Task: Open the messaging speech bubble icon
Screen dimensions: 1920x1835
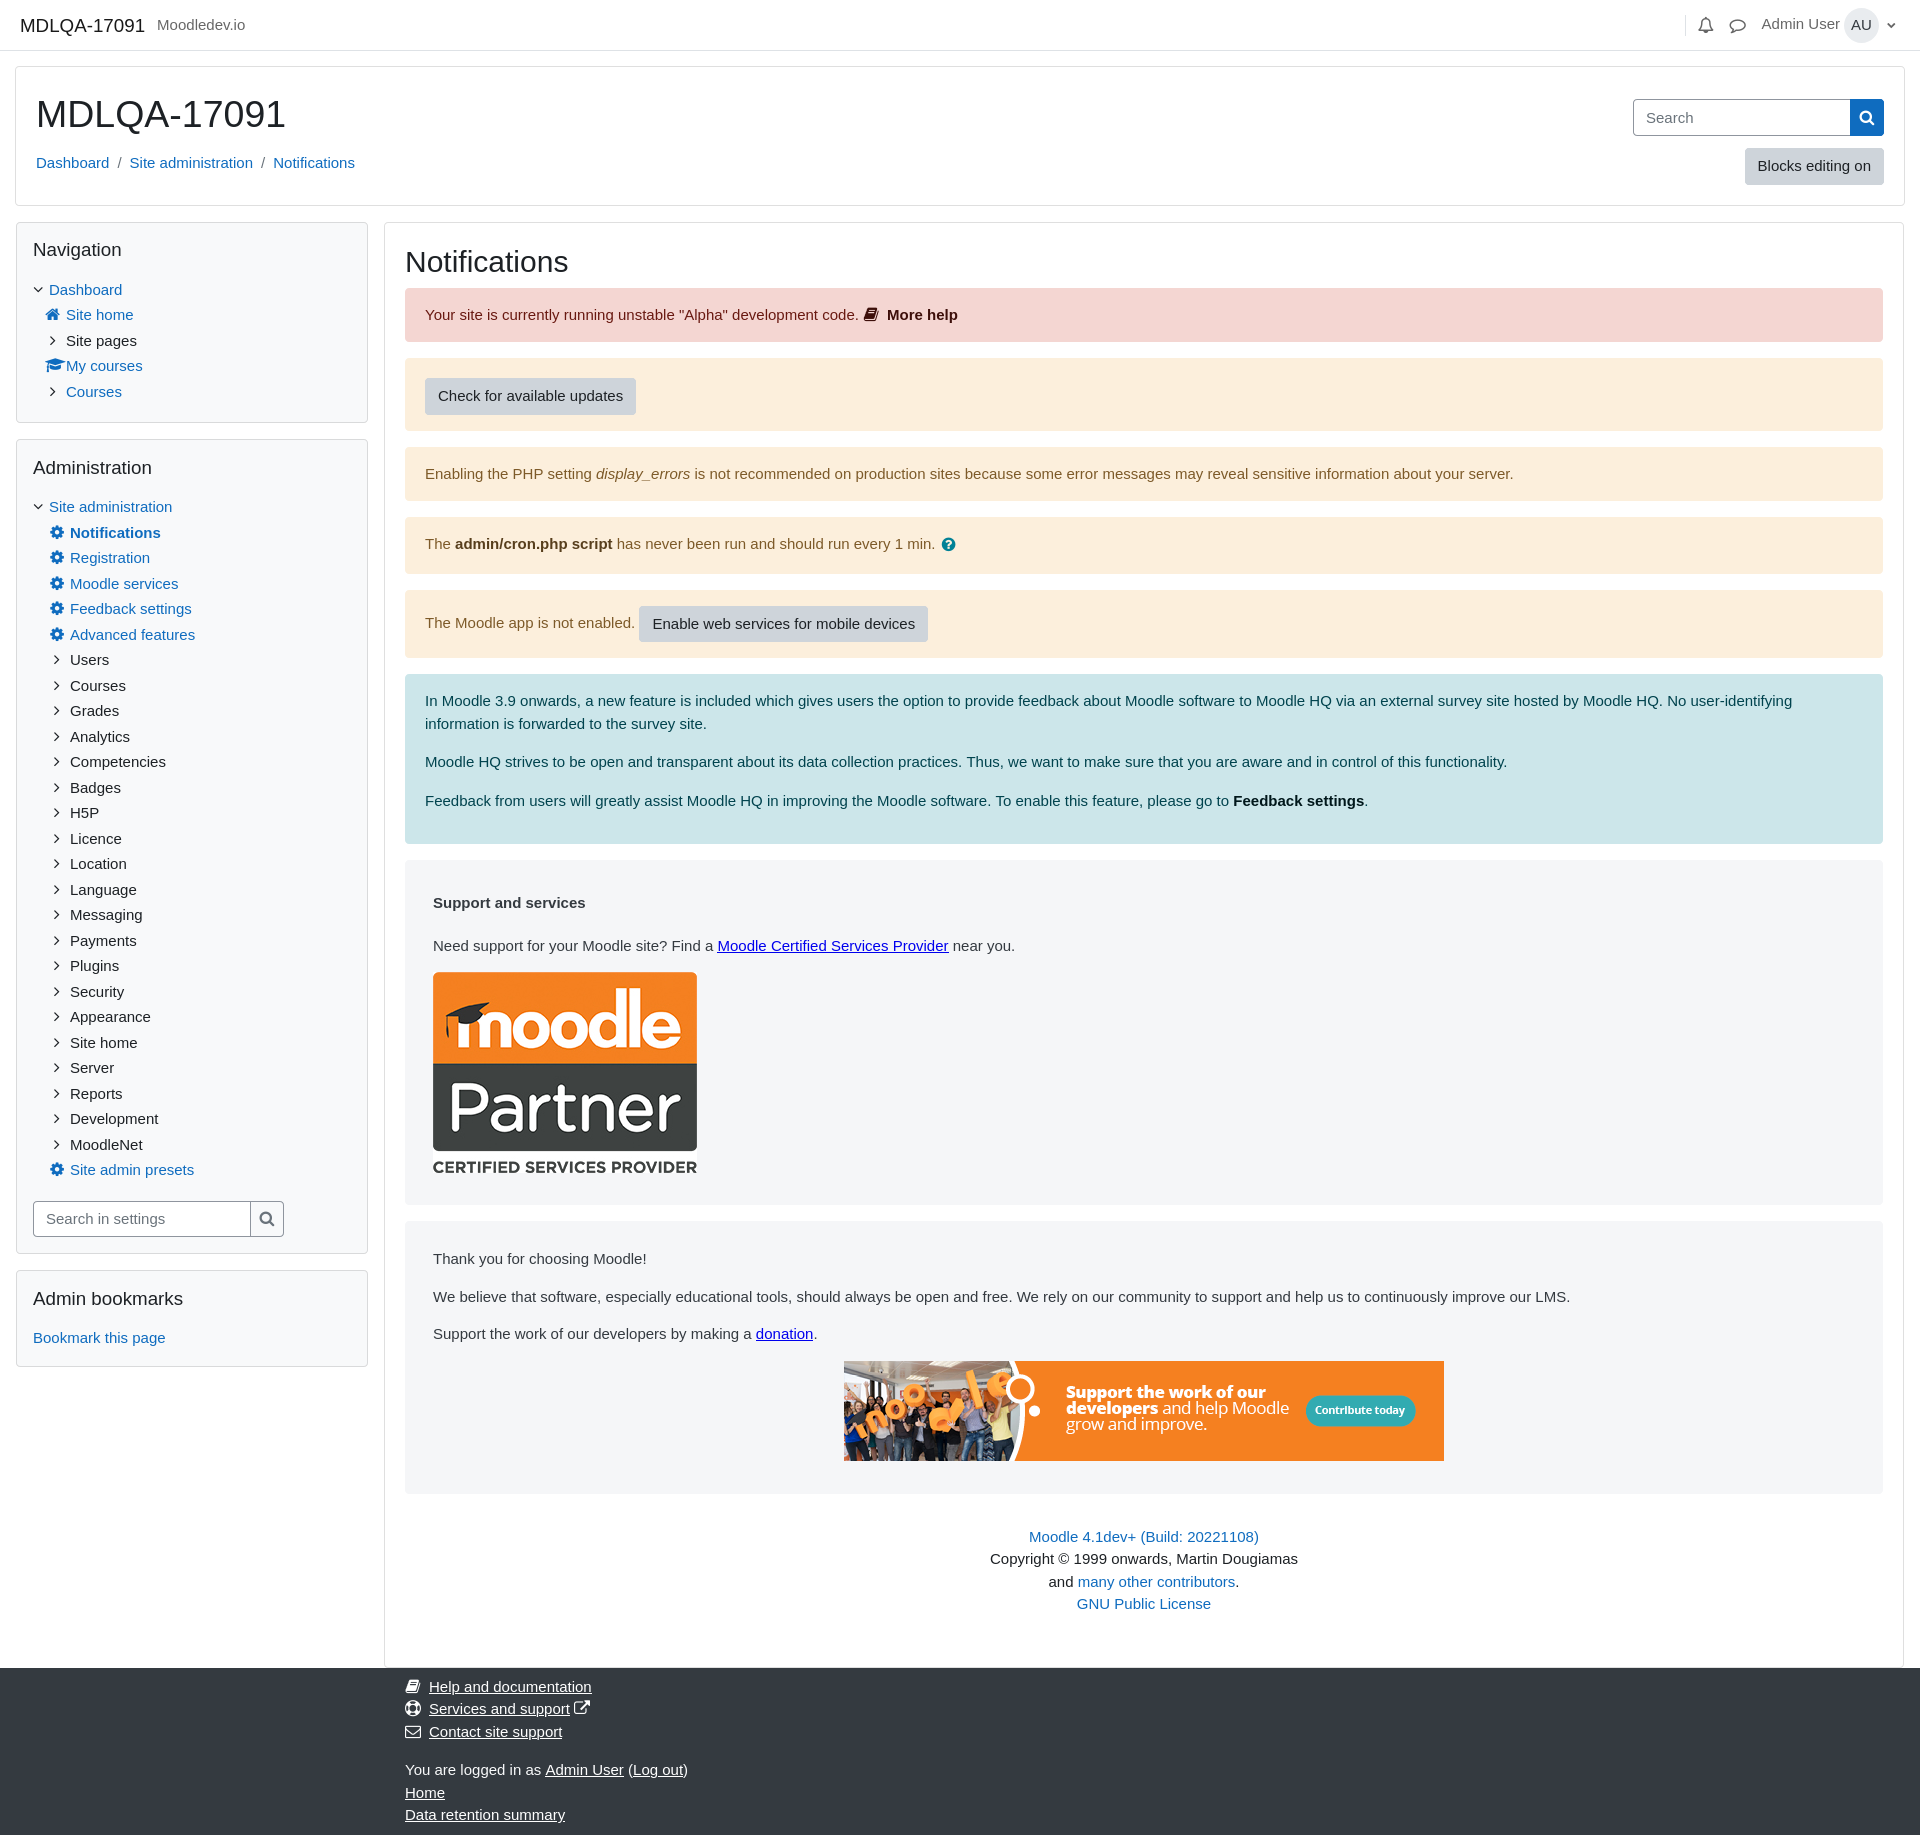Action: [x=1738, y=26]
